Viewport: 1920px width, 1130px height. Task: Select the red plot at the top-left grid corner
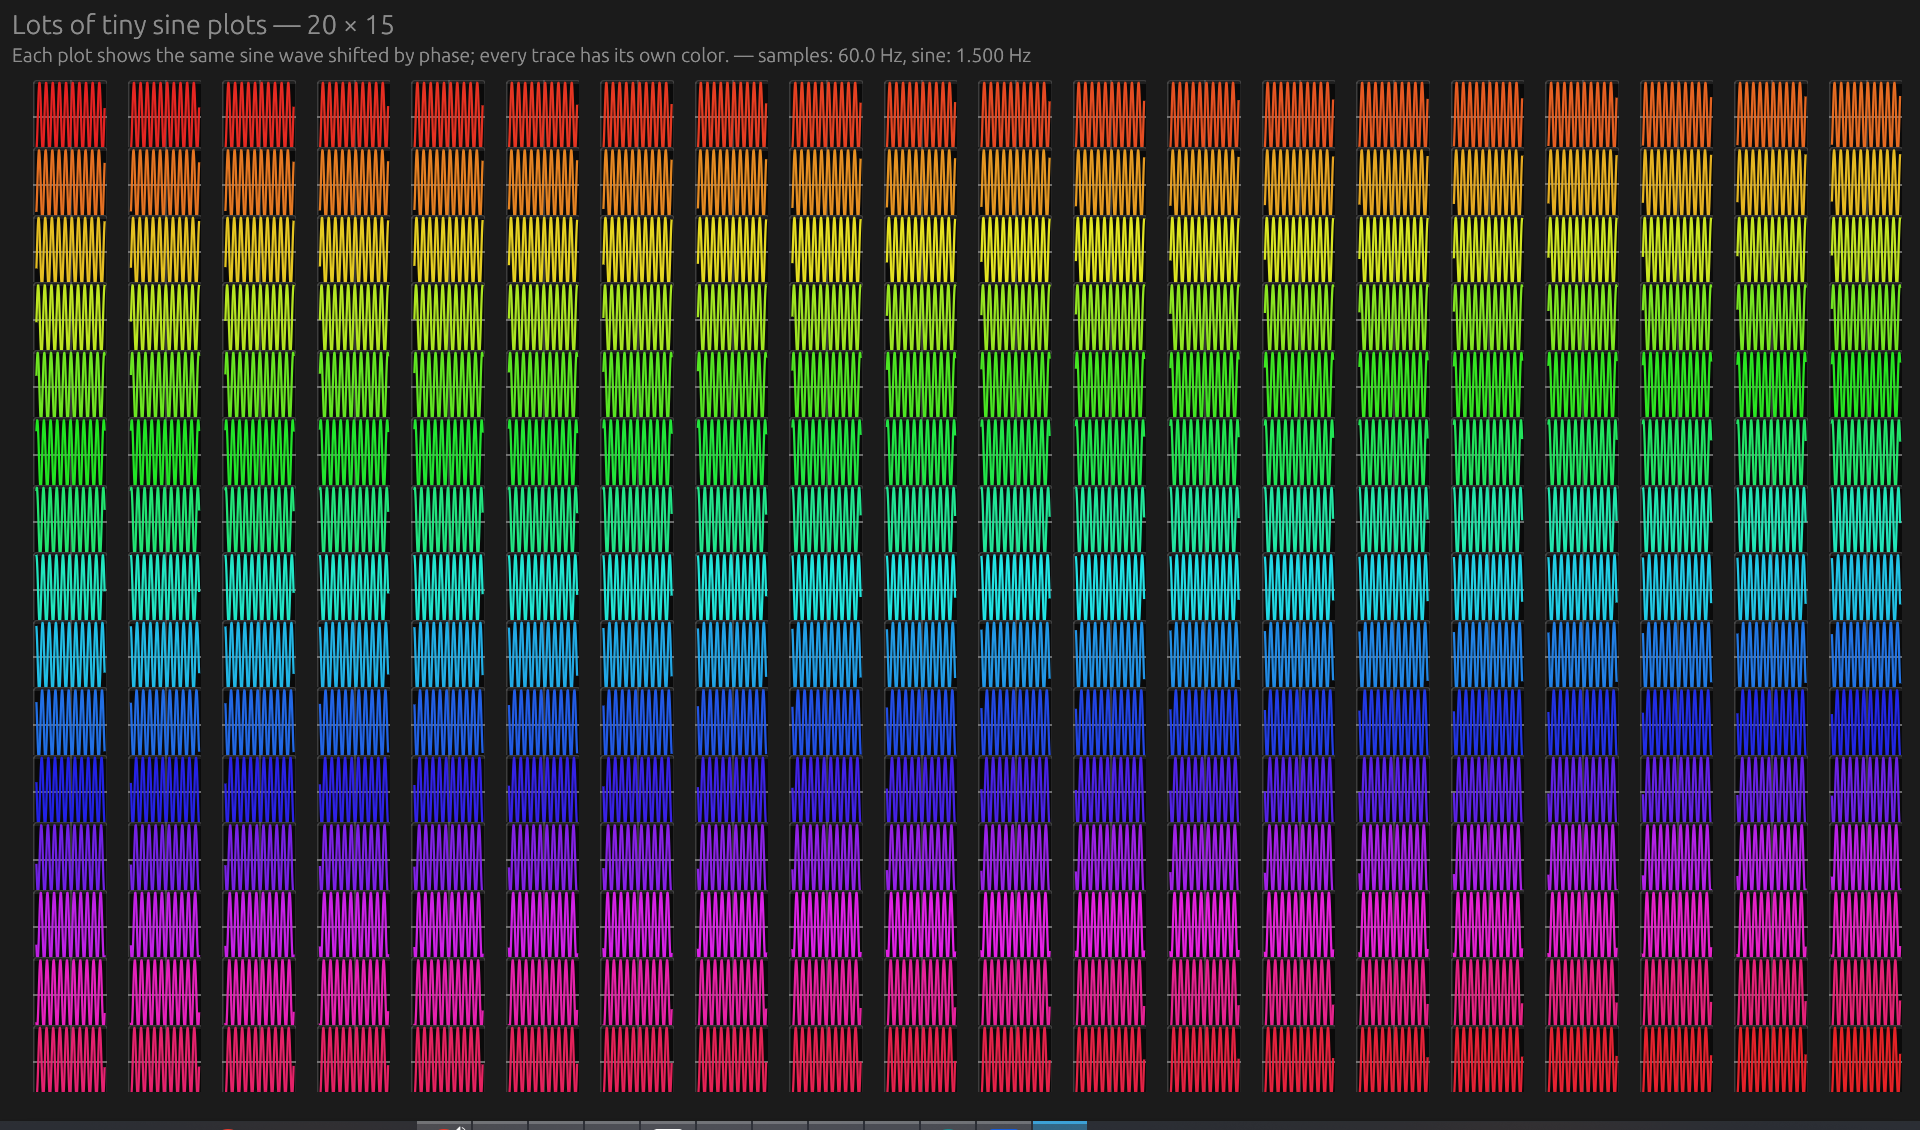(x=70, y=114)
